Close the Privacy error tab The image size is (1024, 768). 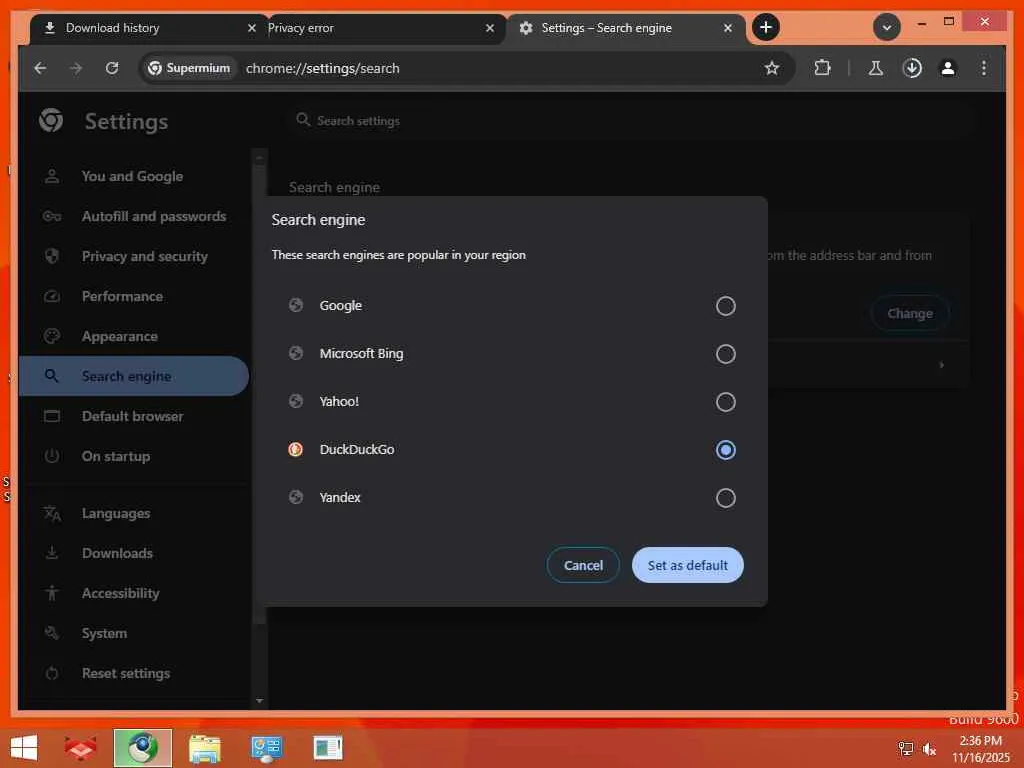pyautogui.click(x=490, y=28)
